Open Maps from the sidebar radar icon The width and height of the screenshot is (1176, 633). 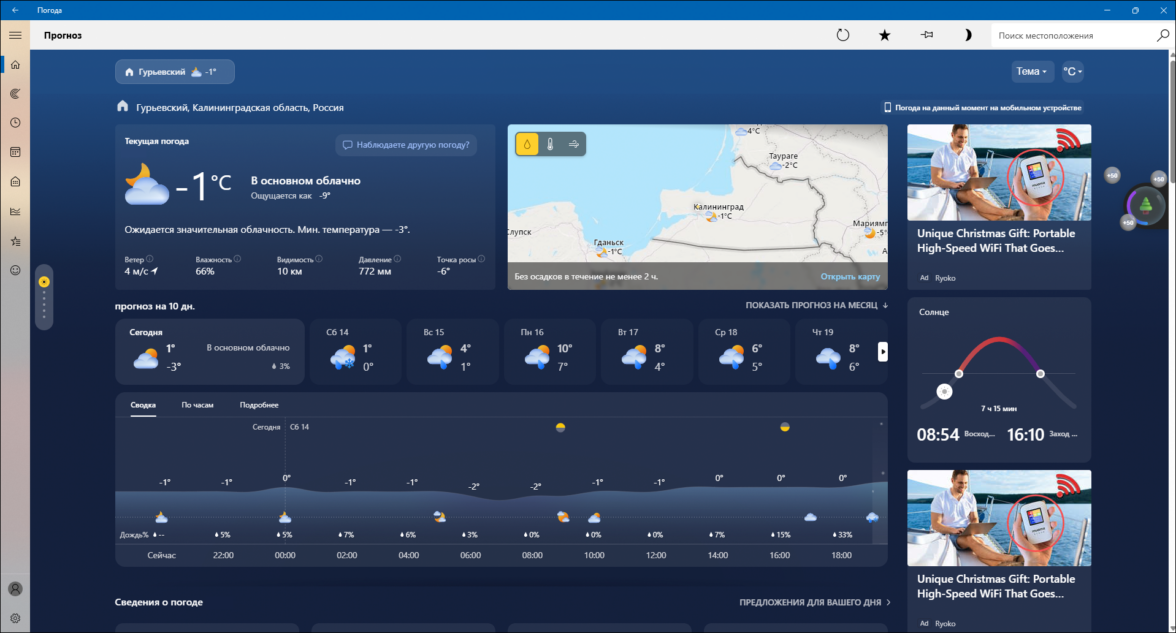(x=15, y=93)
